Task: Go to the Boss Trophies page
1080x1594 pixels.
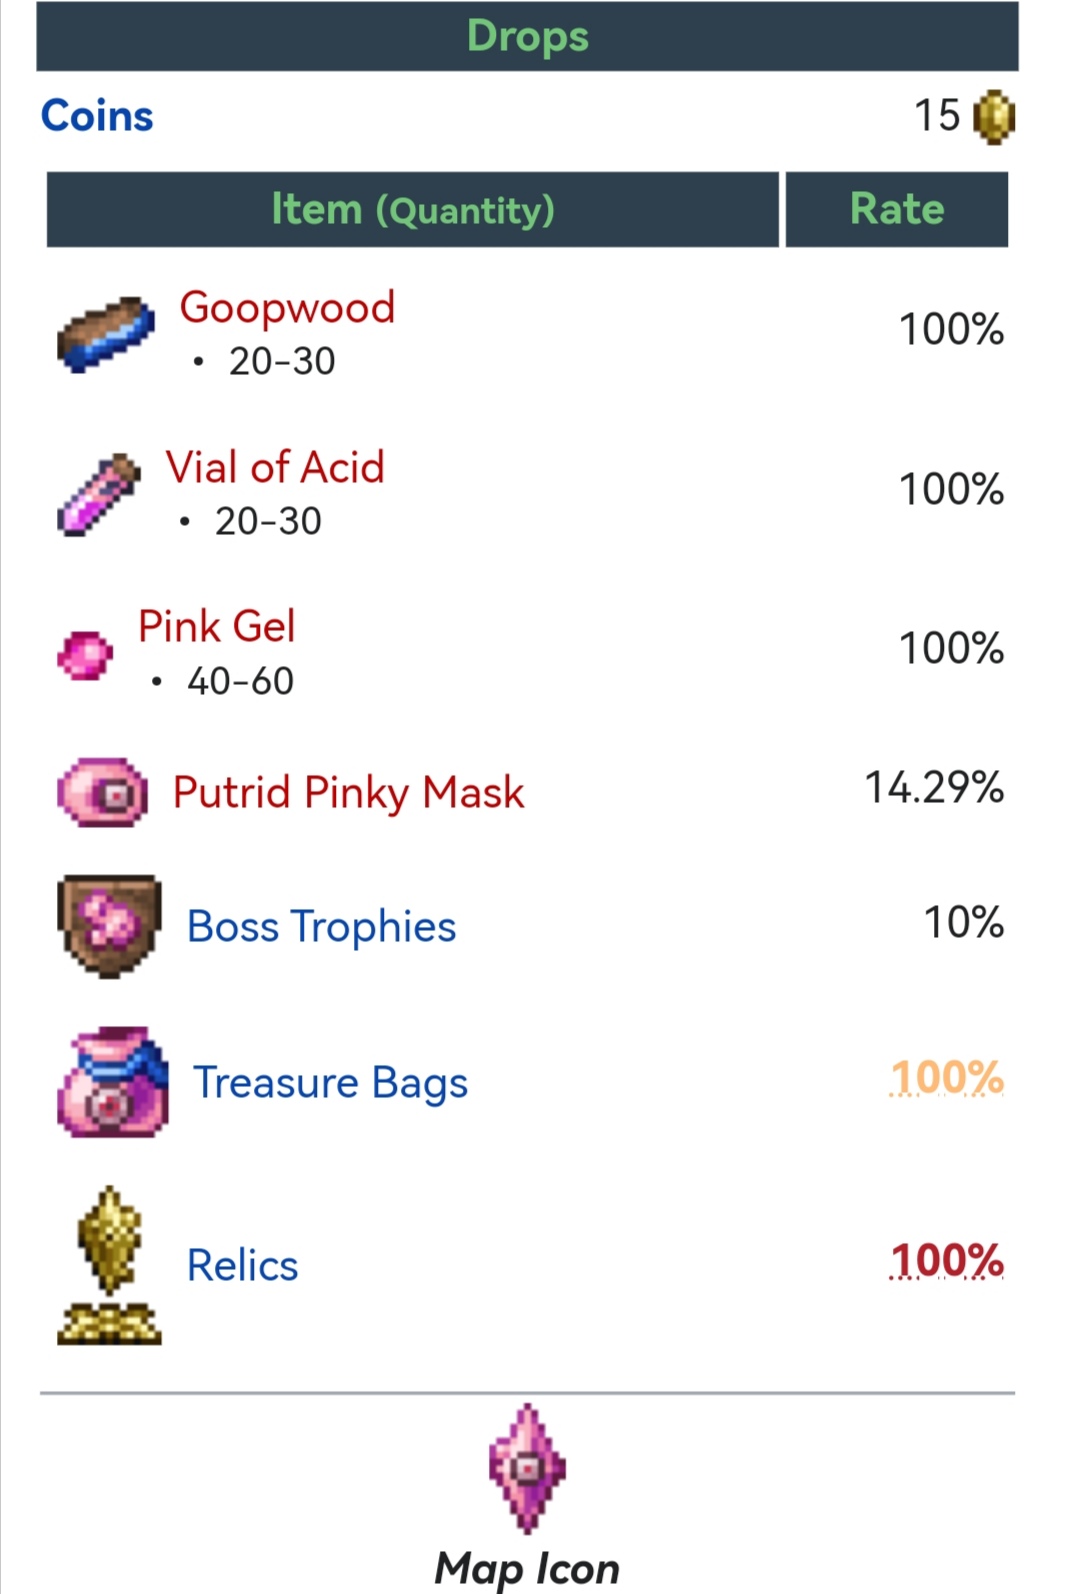Action: click(x=321, y=926)
